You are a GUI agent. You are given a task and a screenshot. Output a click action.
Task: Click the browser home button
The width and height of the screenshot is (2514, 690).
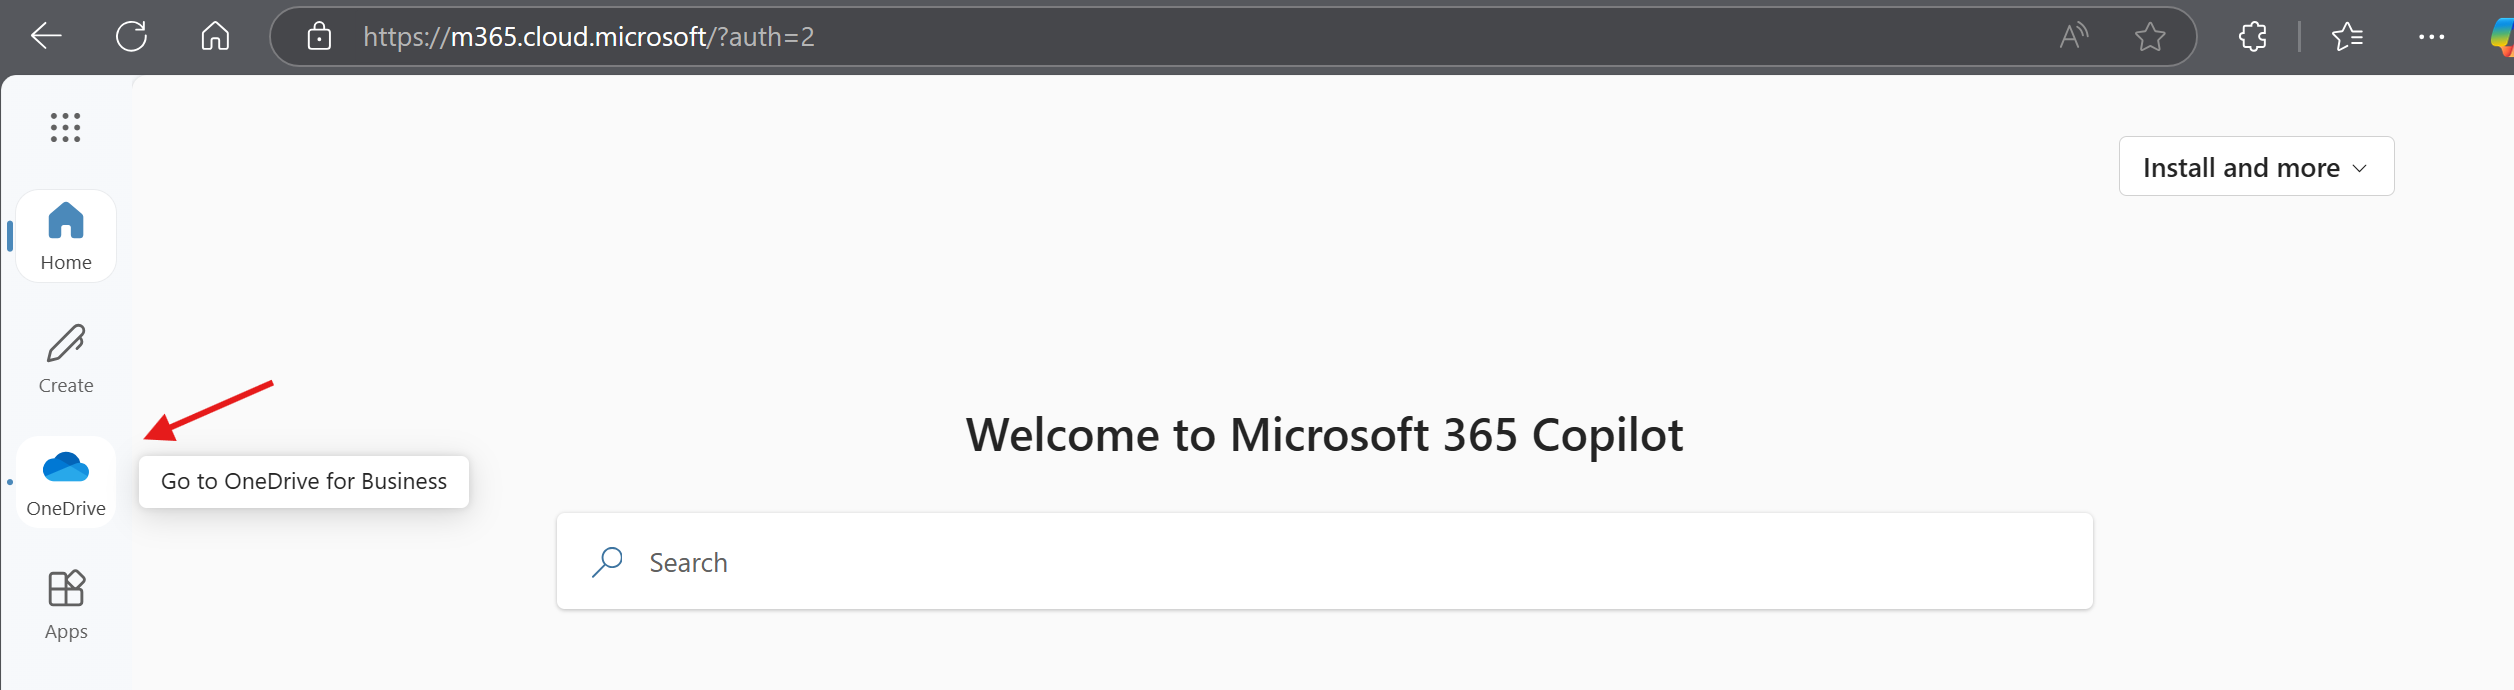[x=215, y=37]
